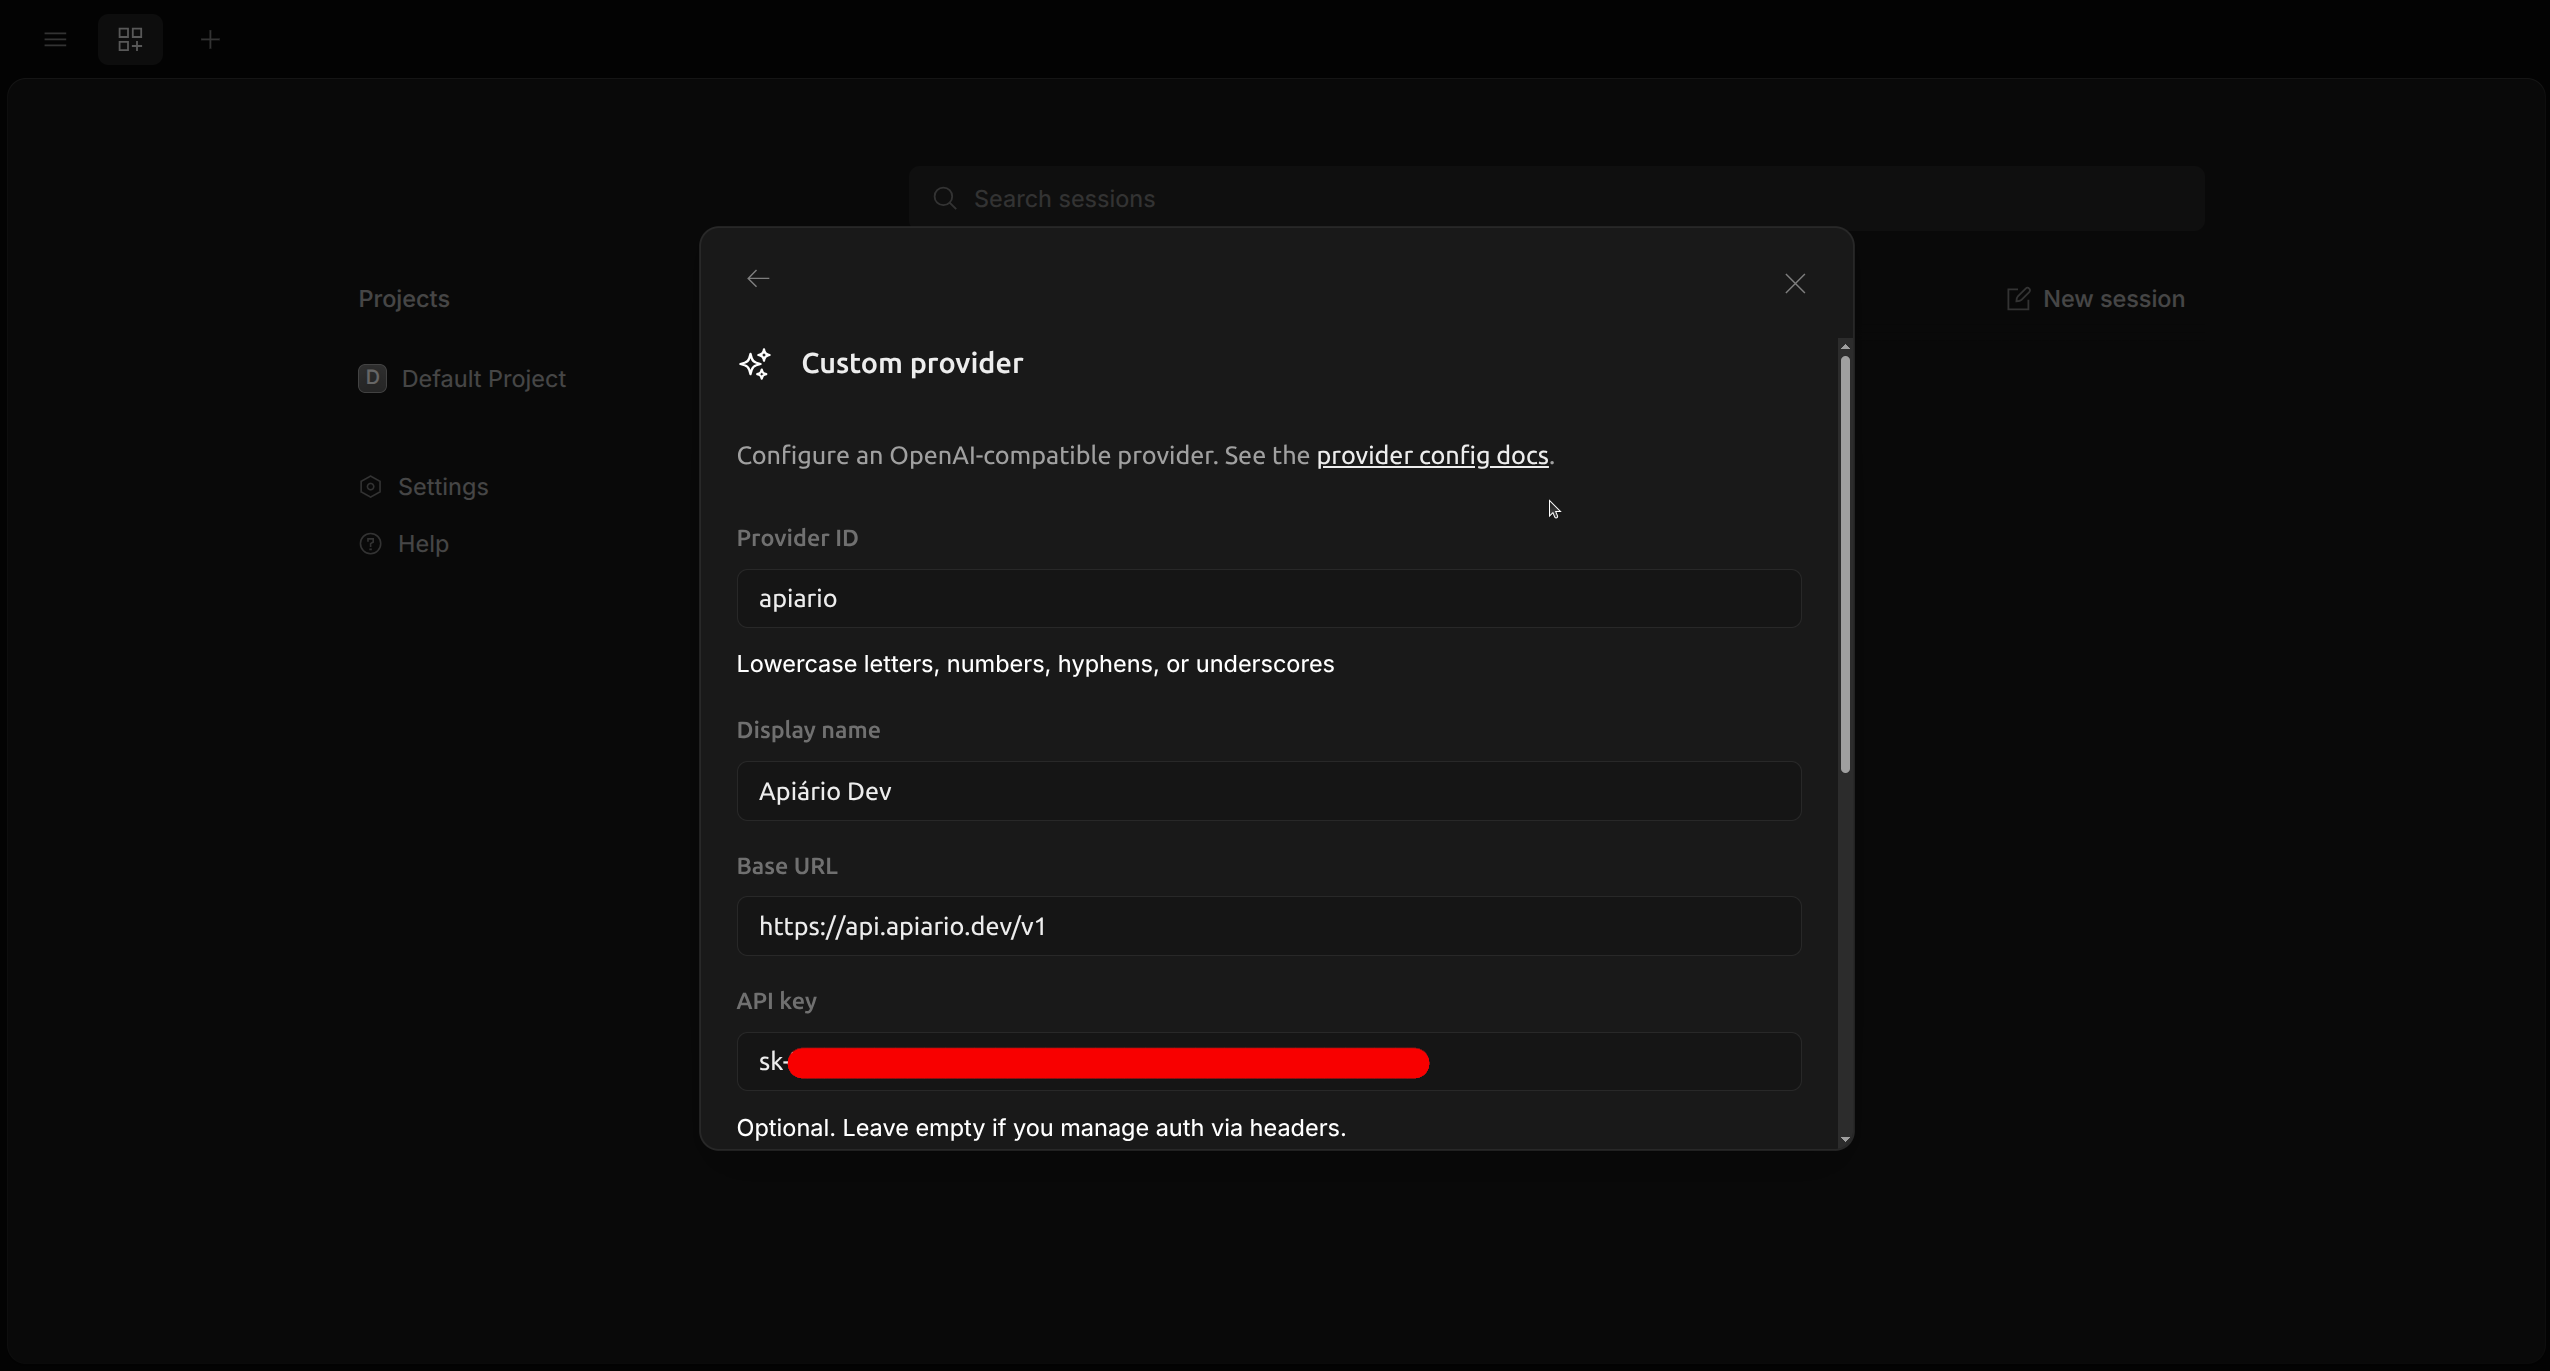Add a new tab with plus icon
This screenshot has width=2550, height=1371.
pyautogui.click(x=210, y=40)
